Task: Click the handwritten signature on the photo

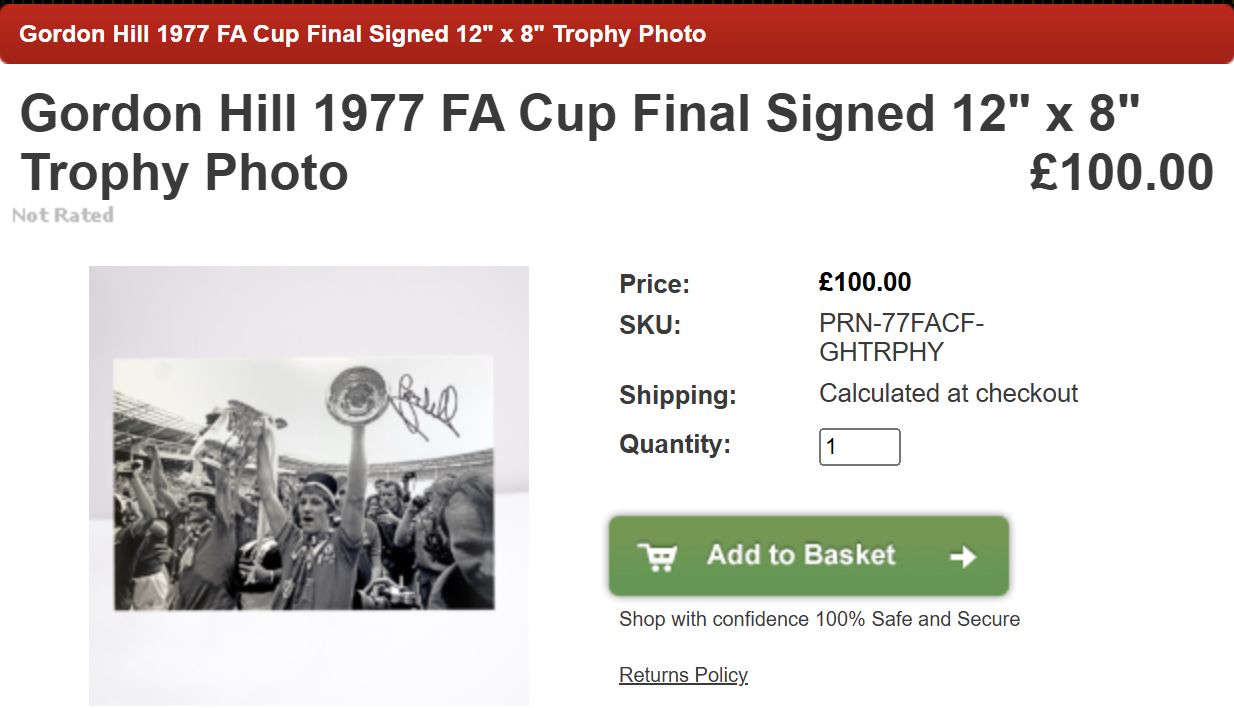Action: (427, 406)
